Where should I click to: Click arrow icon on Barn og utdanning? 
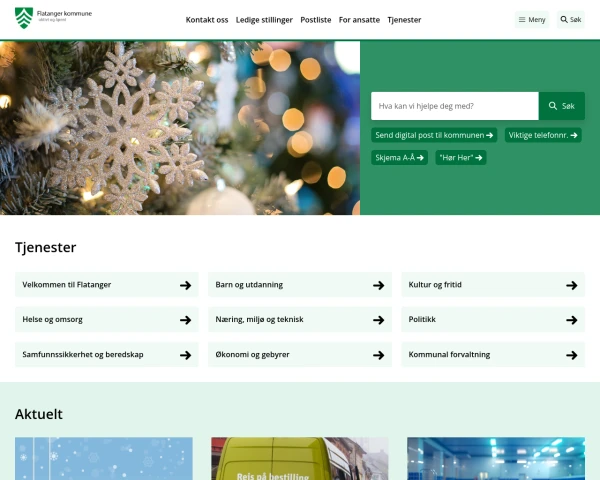tap(379, 285)
